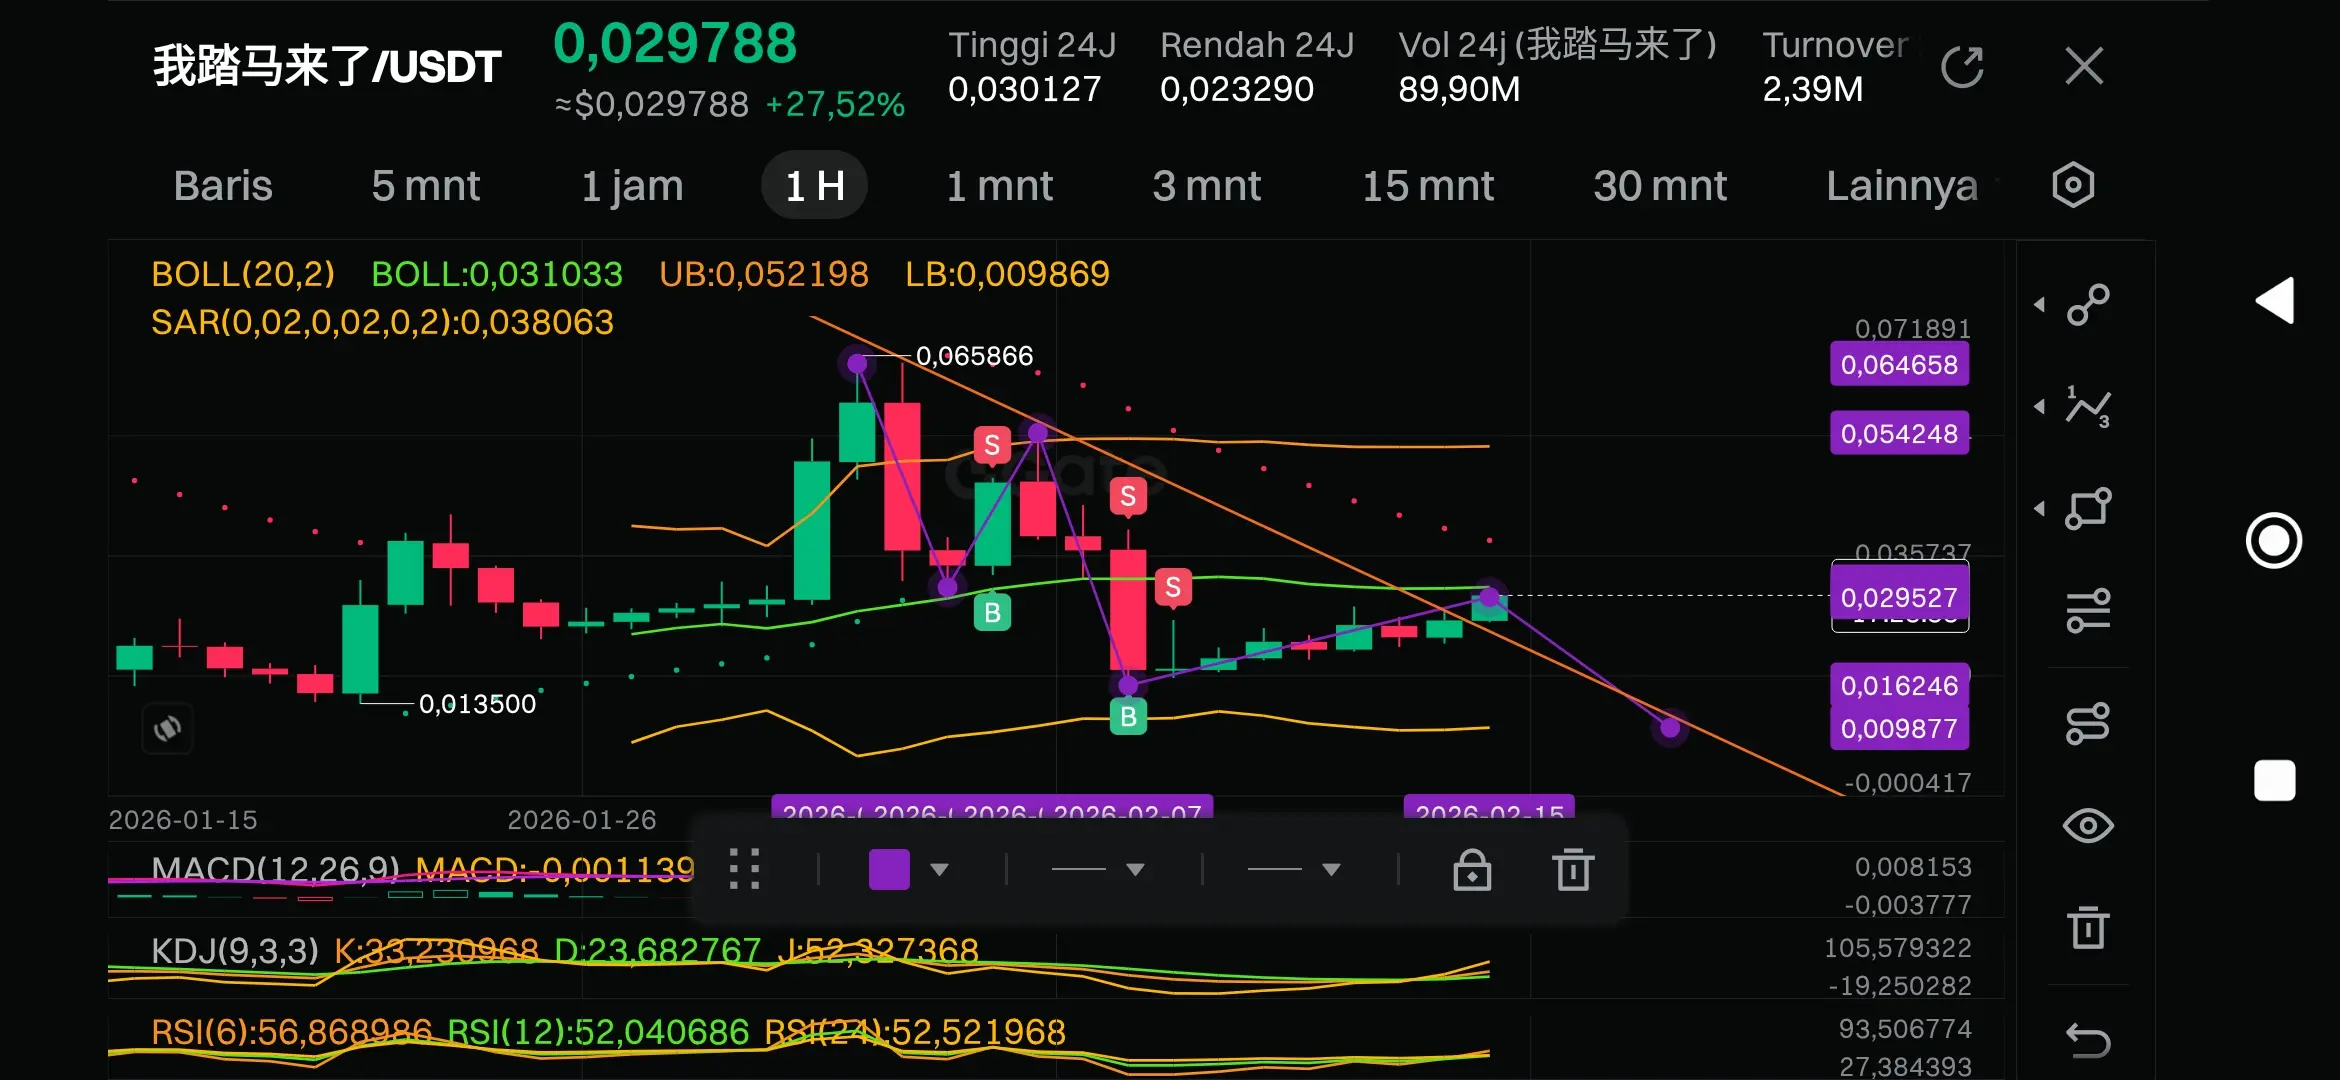Select the 5 mnt timeframe tab
This screenshot has width=2340, height=1080.
(x=425, y=186)
